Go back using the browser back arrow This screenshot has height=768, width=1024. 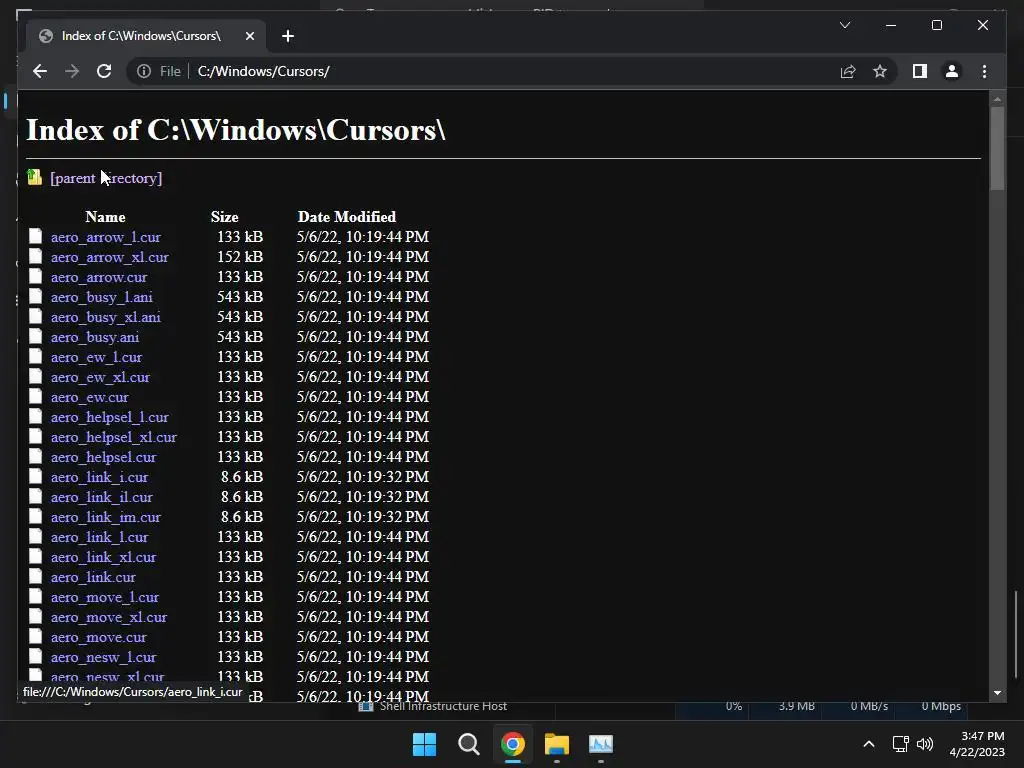pos(40,71)
